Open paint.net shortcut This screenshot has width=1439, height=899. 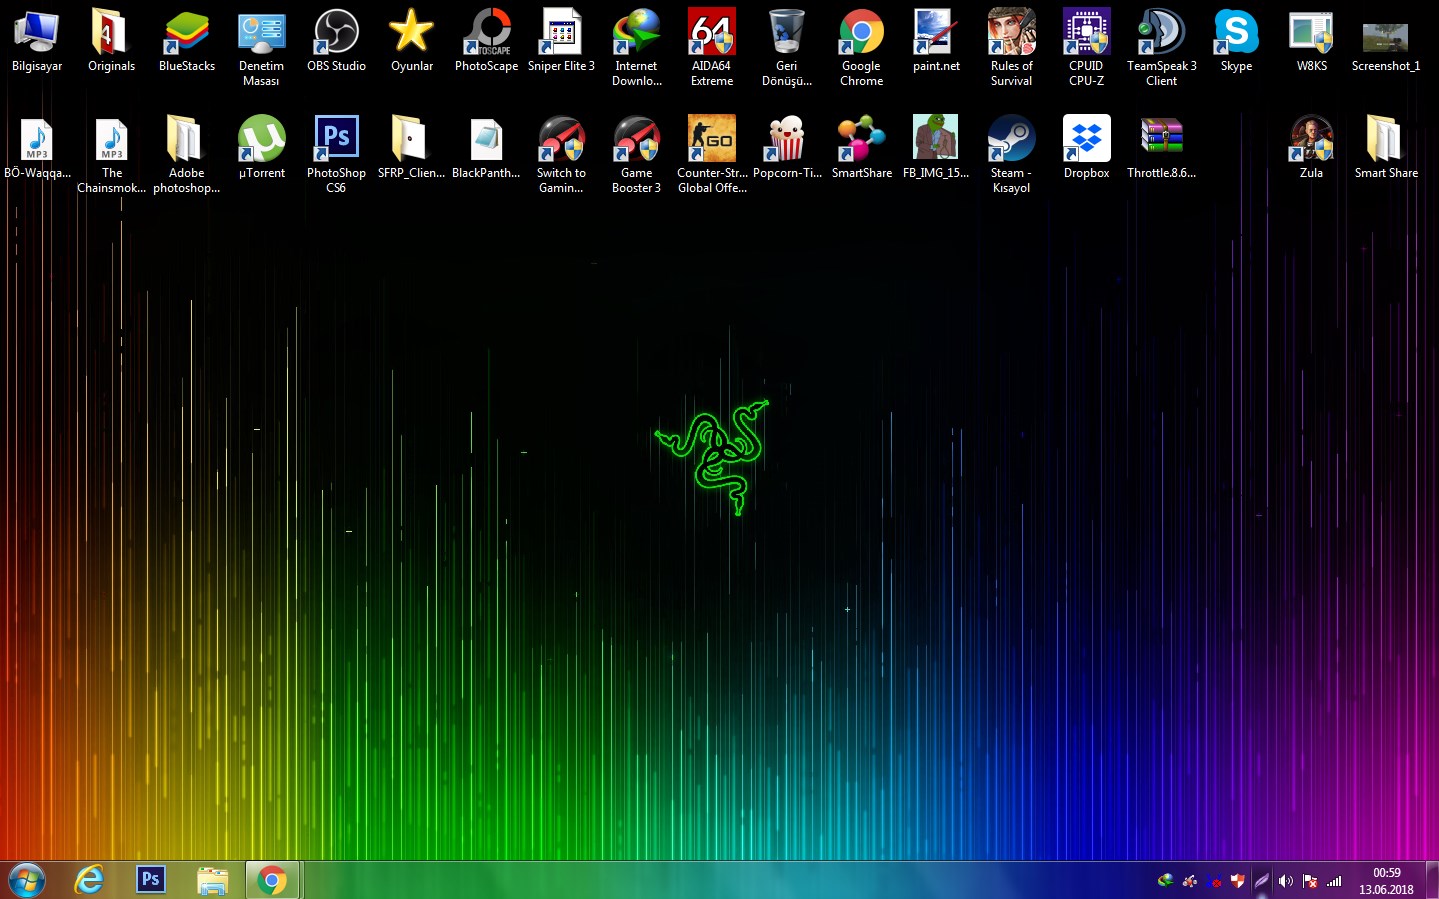pos(936,41)
